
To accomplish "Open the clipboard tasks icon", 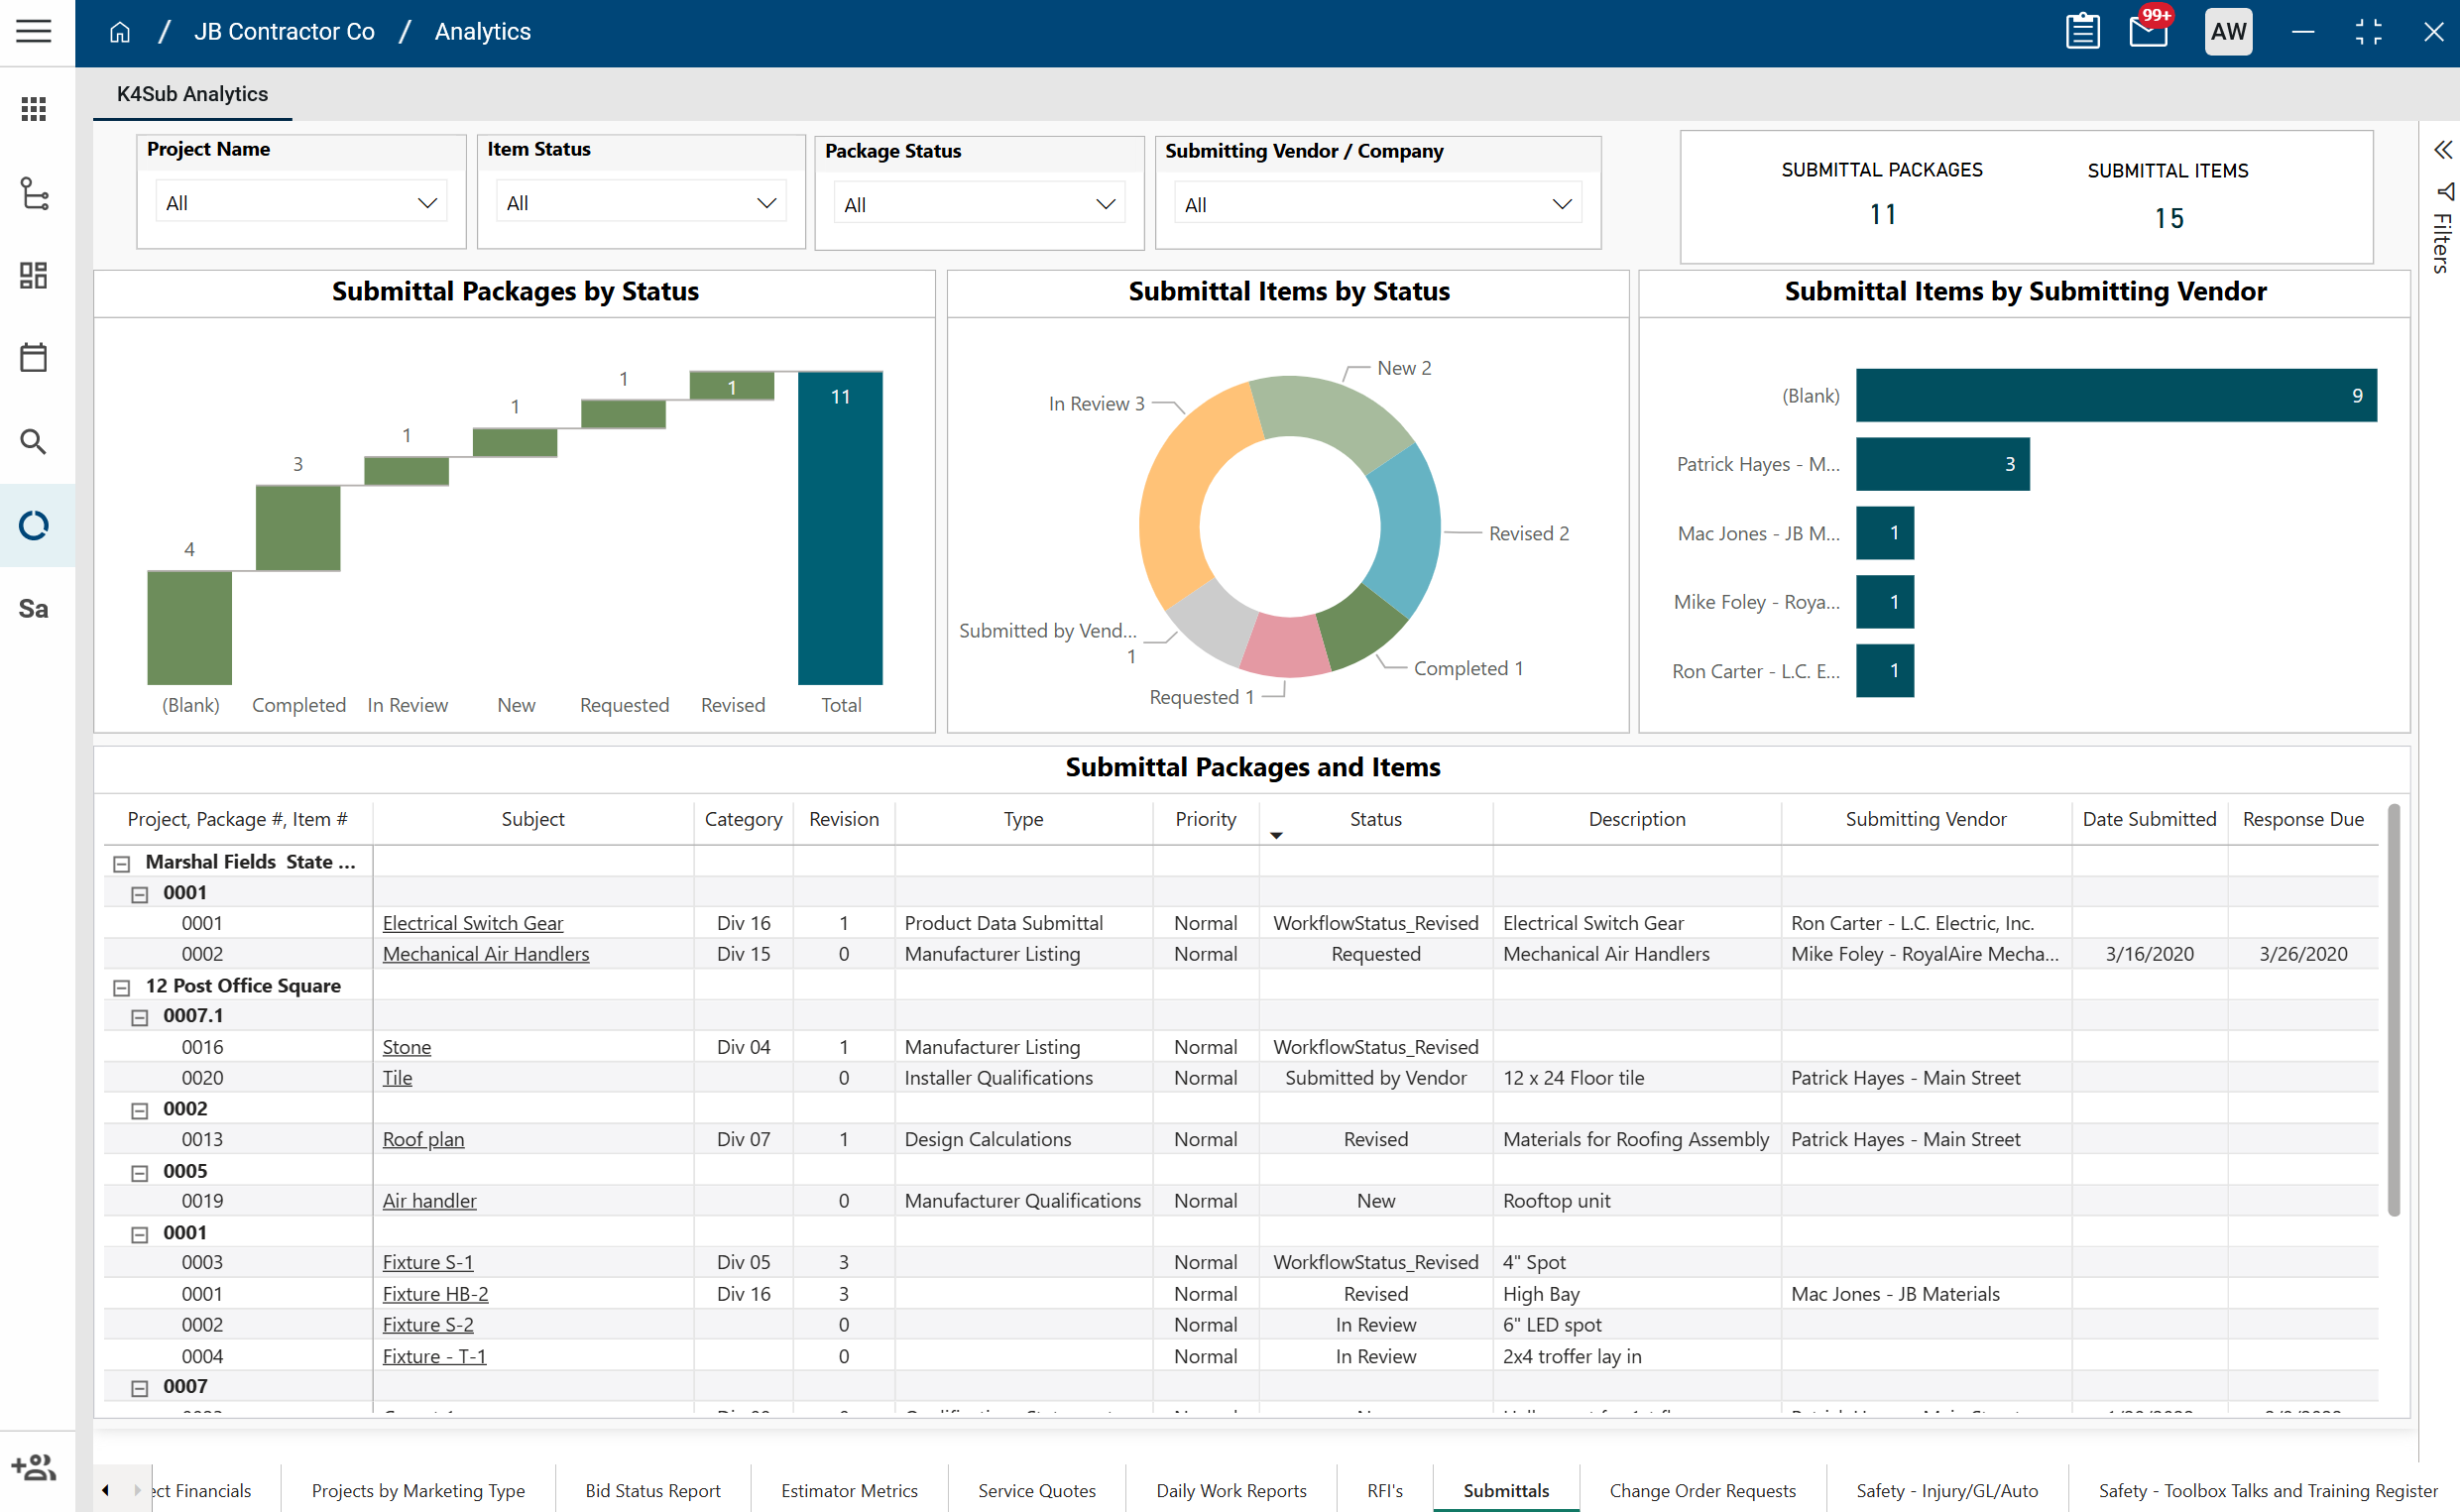I will [x=2082, y=31].
